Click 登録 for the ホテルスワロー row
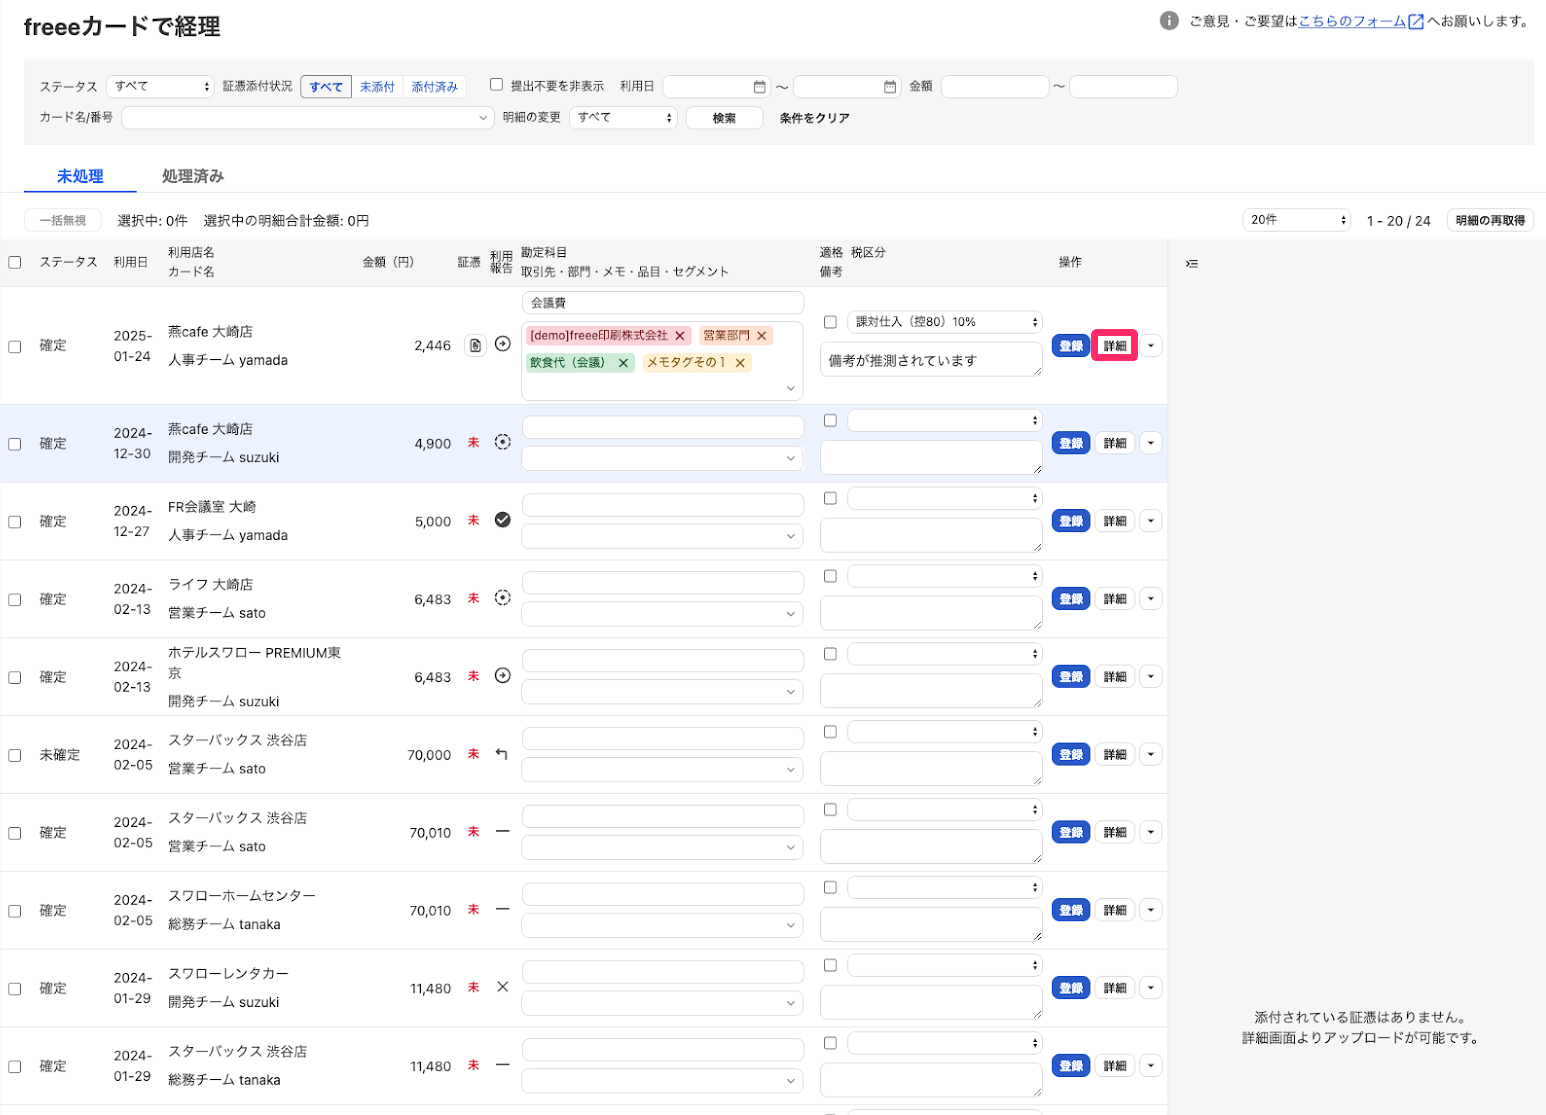The image size is (1546, 1115). (1071, 677)
